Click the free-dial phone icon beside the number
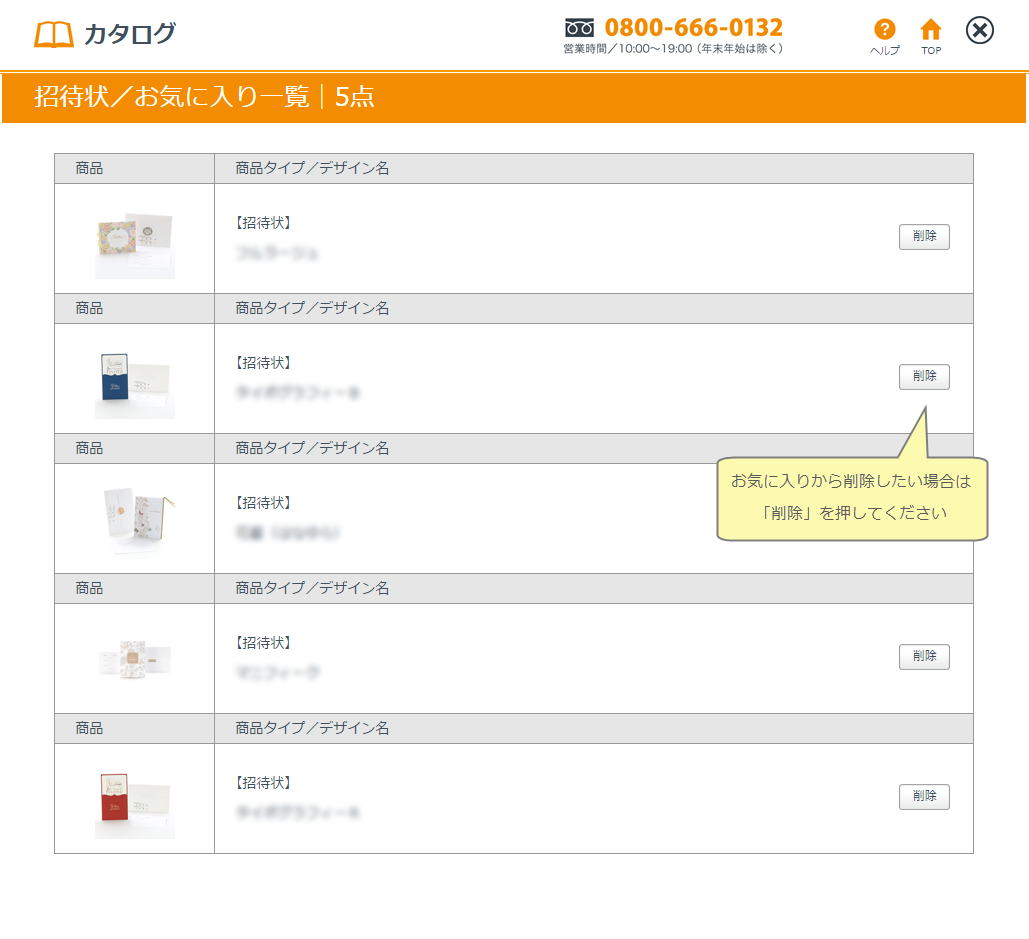This screenshot has height=939, width=1029. (x=579, y=28)
